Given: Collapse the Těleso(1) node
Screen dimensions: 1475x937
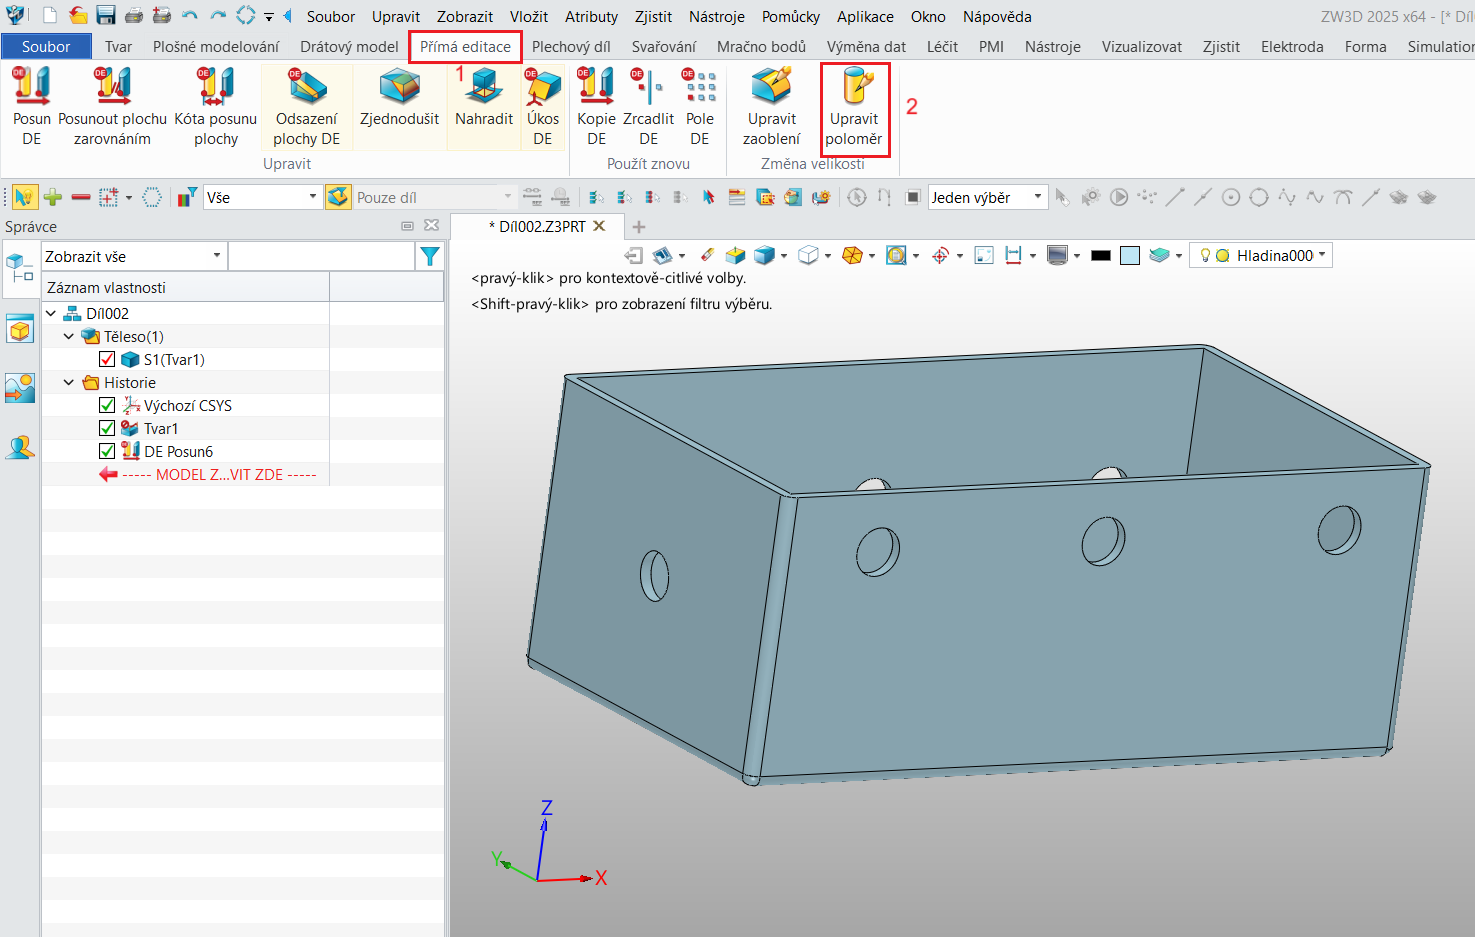Looking at the screenshot, I should coord(69,336).
